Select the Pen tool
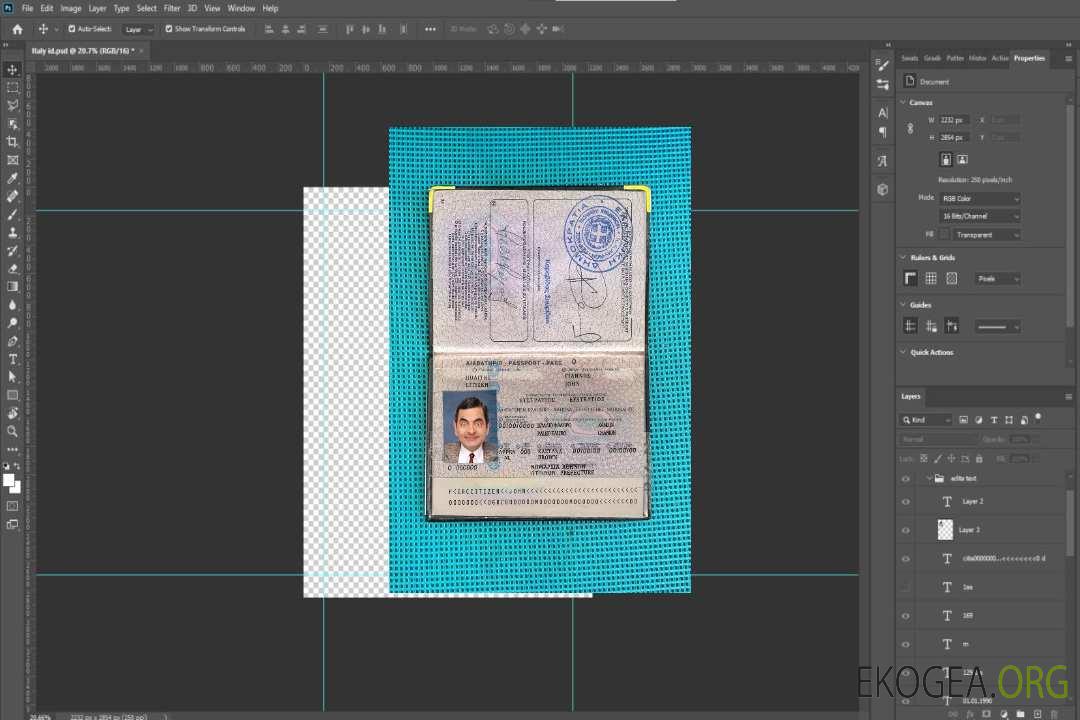Image resolution: width=1080 pixels, height=720 pixels. (12, 341)
